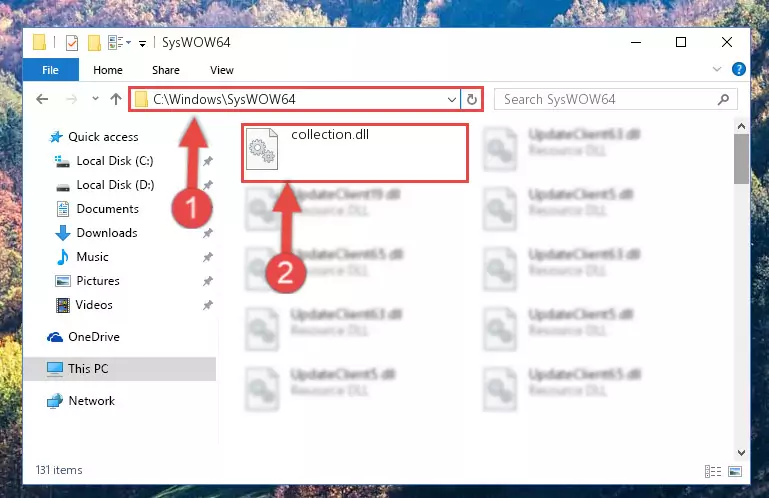Click the scrollbar up arrow

742,127
